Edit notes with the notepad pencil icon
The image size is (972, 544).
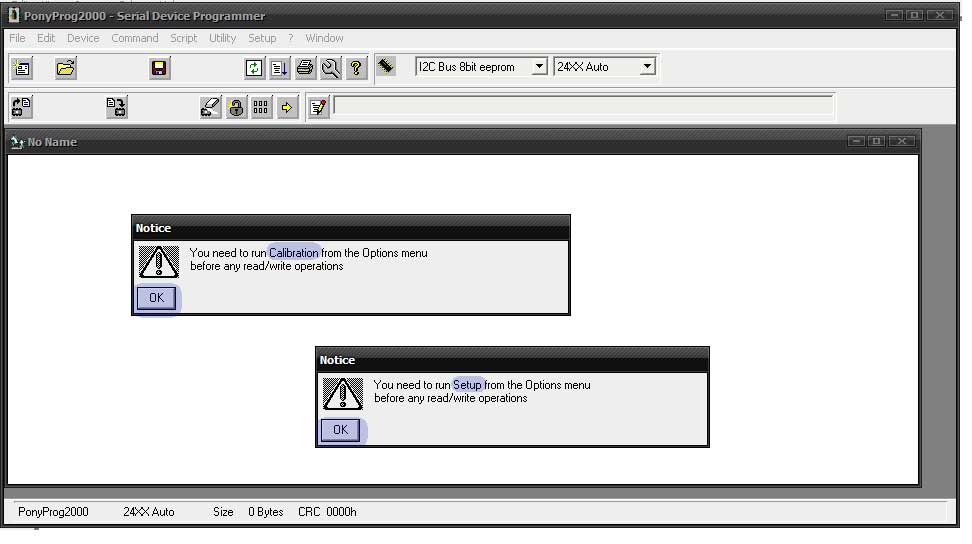pos(319,107)
